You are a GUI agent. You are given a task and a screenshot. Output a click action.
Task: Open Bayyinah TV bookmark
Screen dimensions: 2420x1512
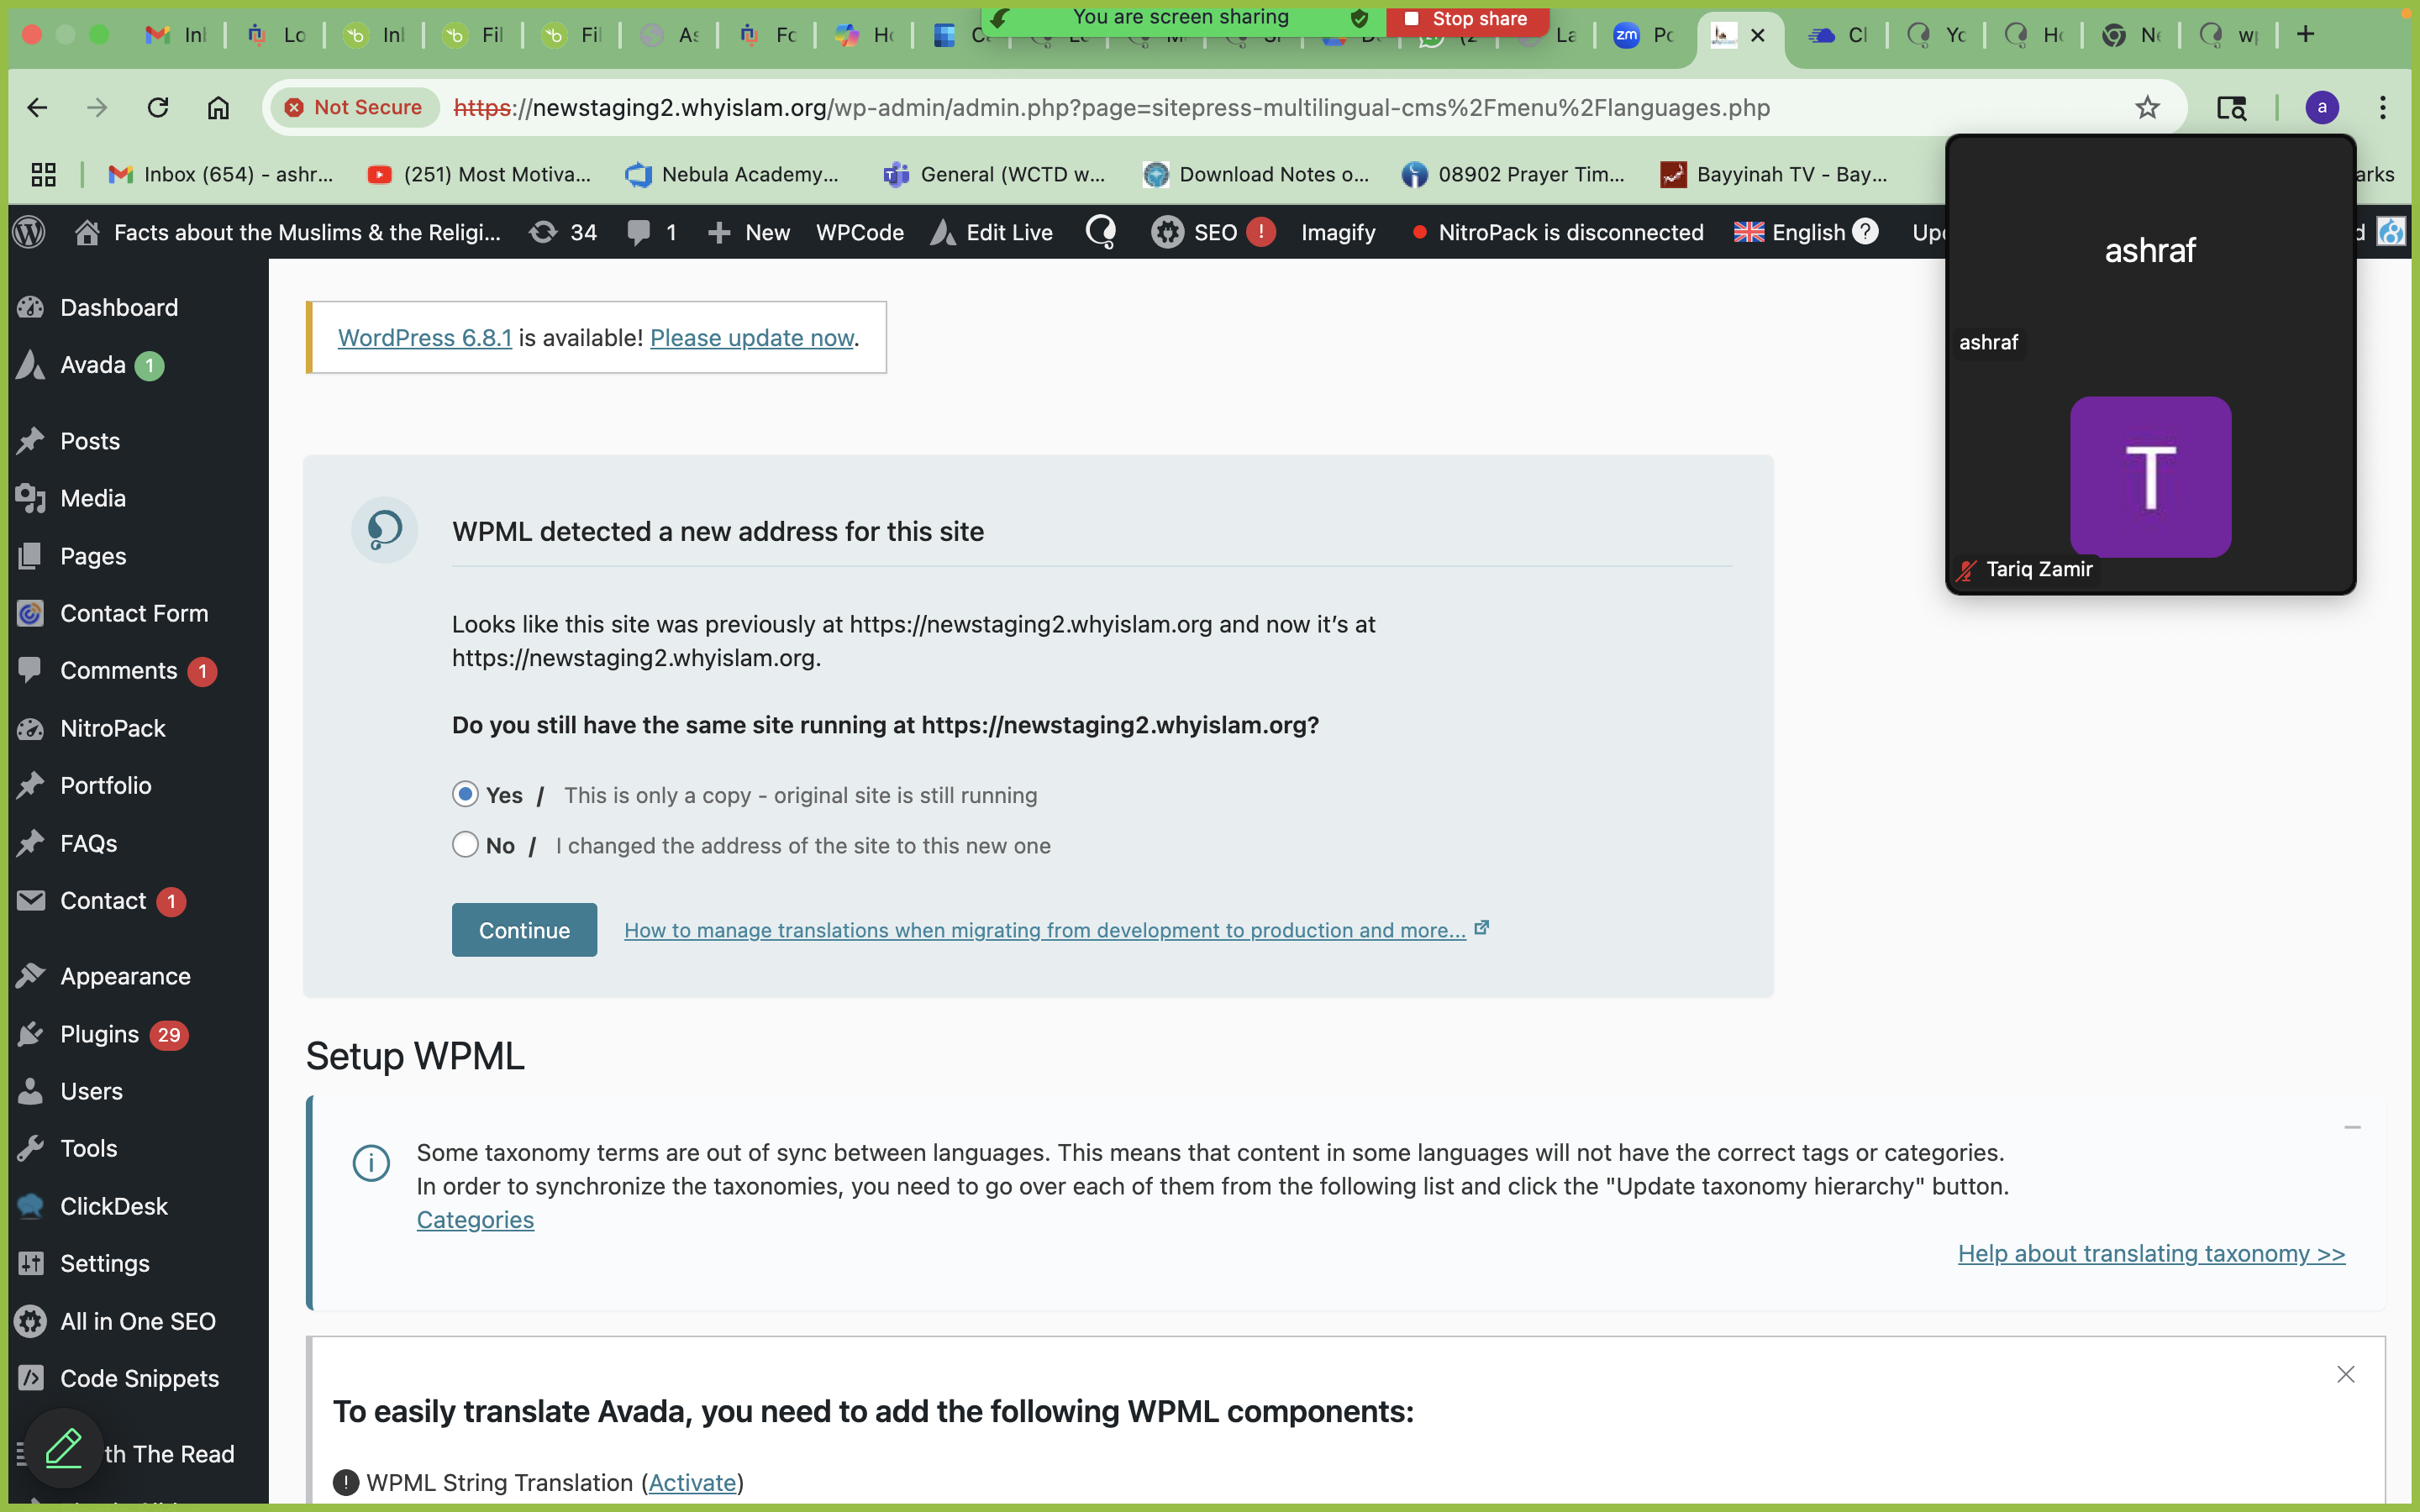tap(1774, 174)
